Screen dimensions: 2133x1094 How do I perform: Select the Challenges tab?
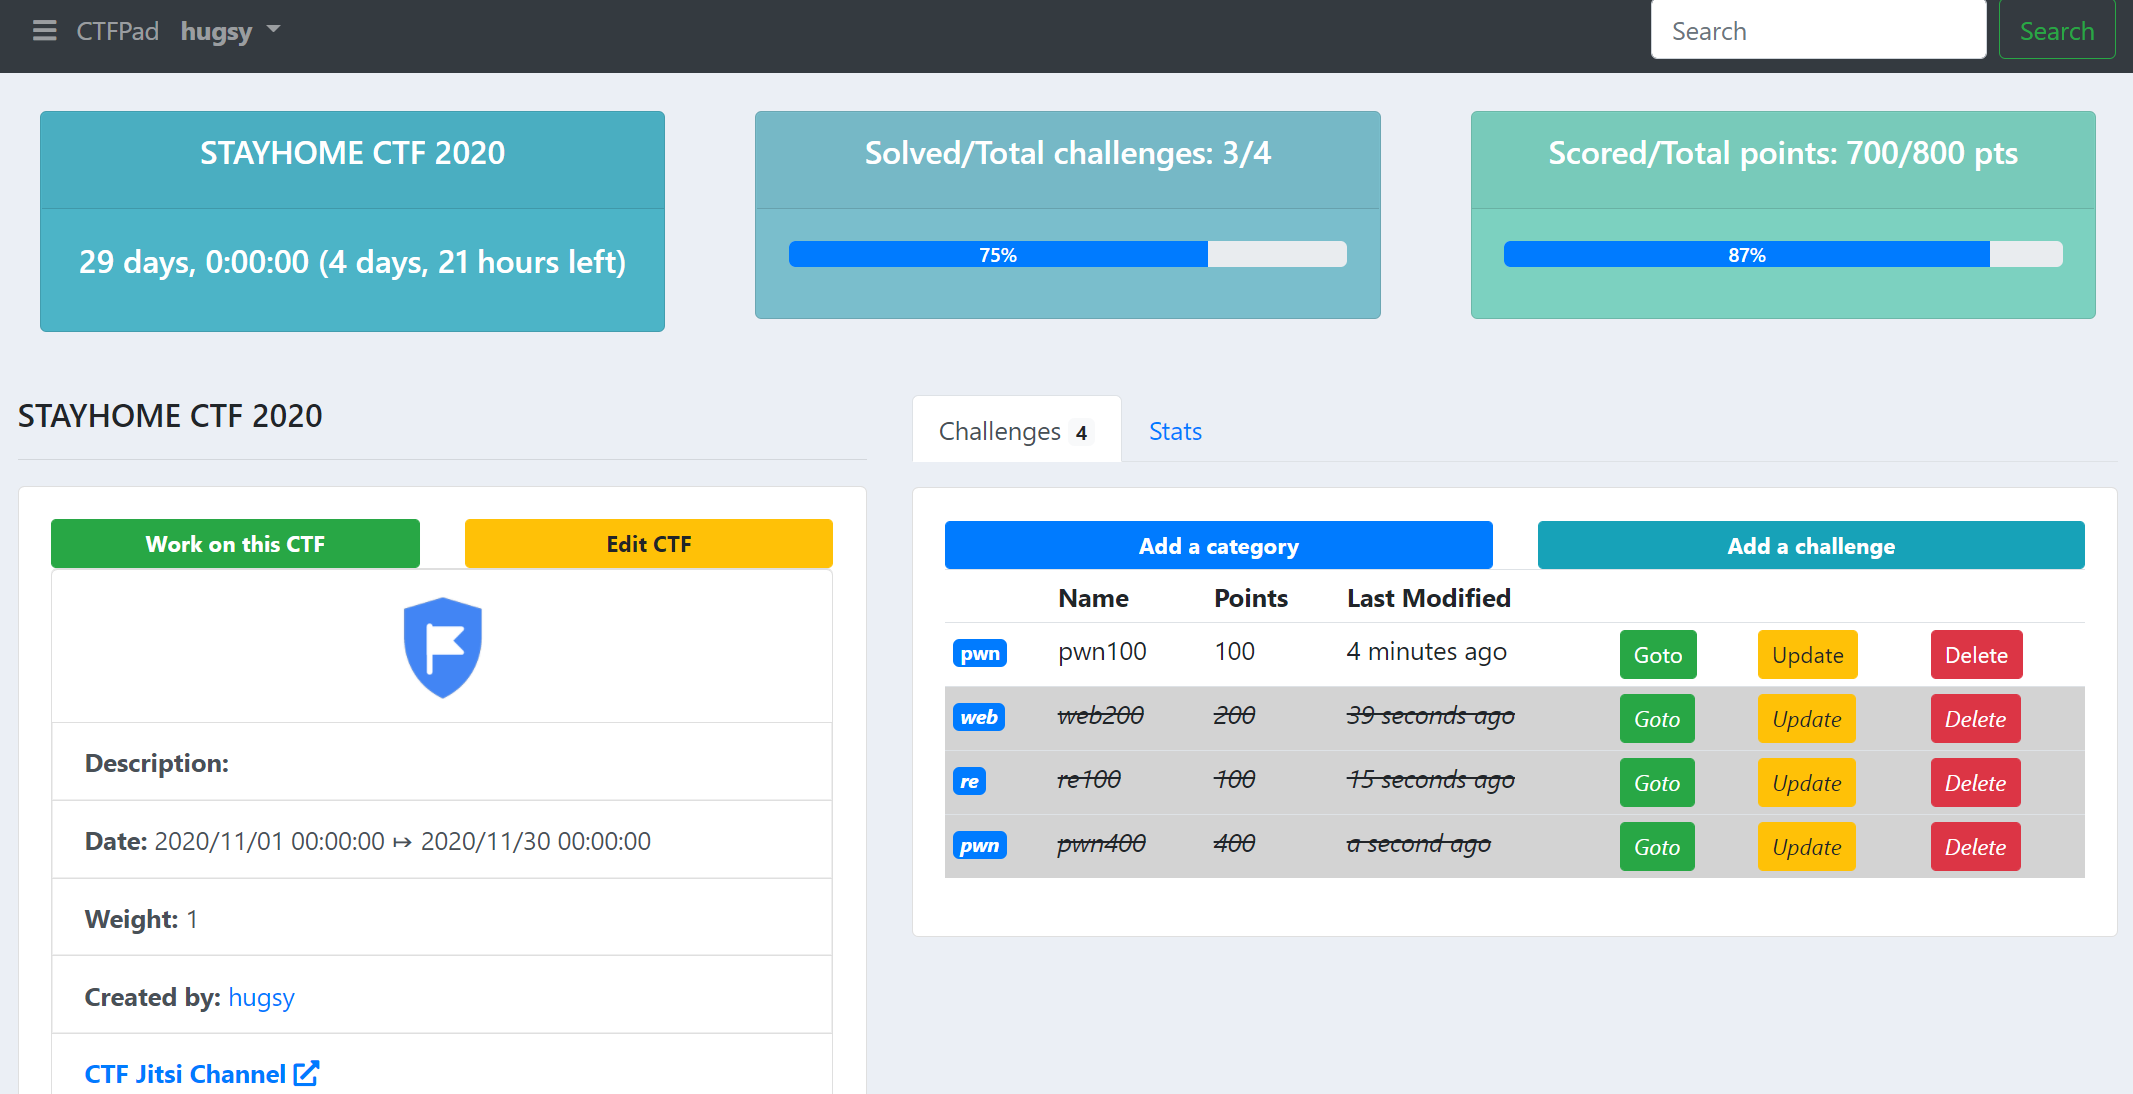pyautogui.click(x=1000, y=431)
